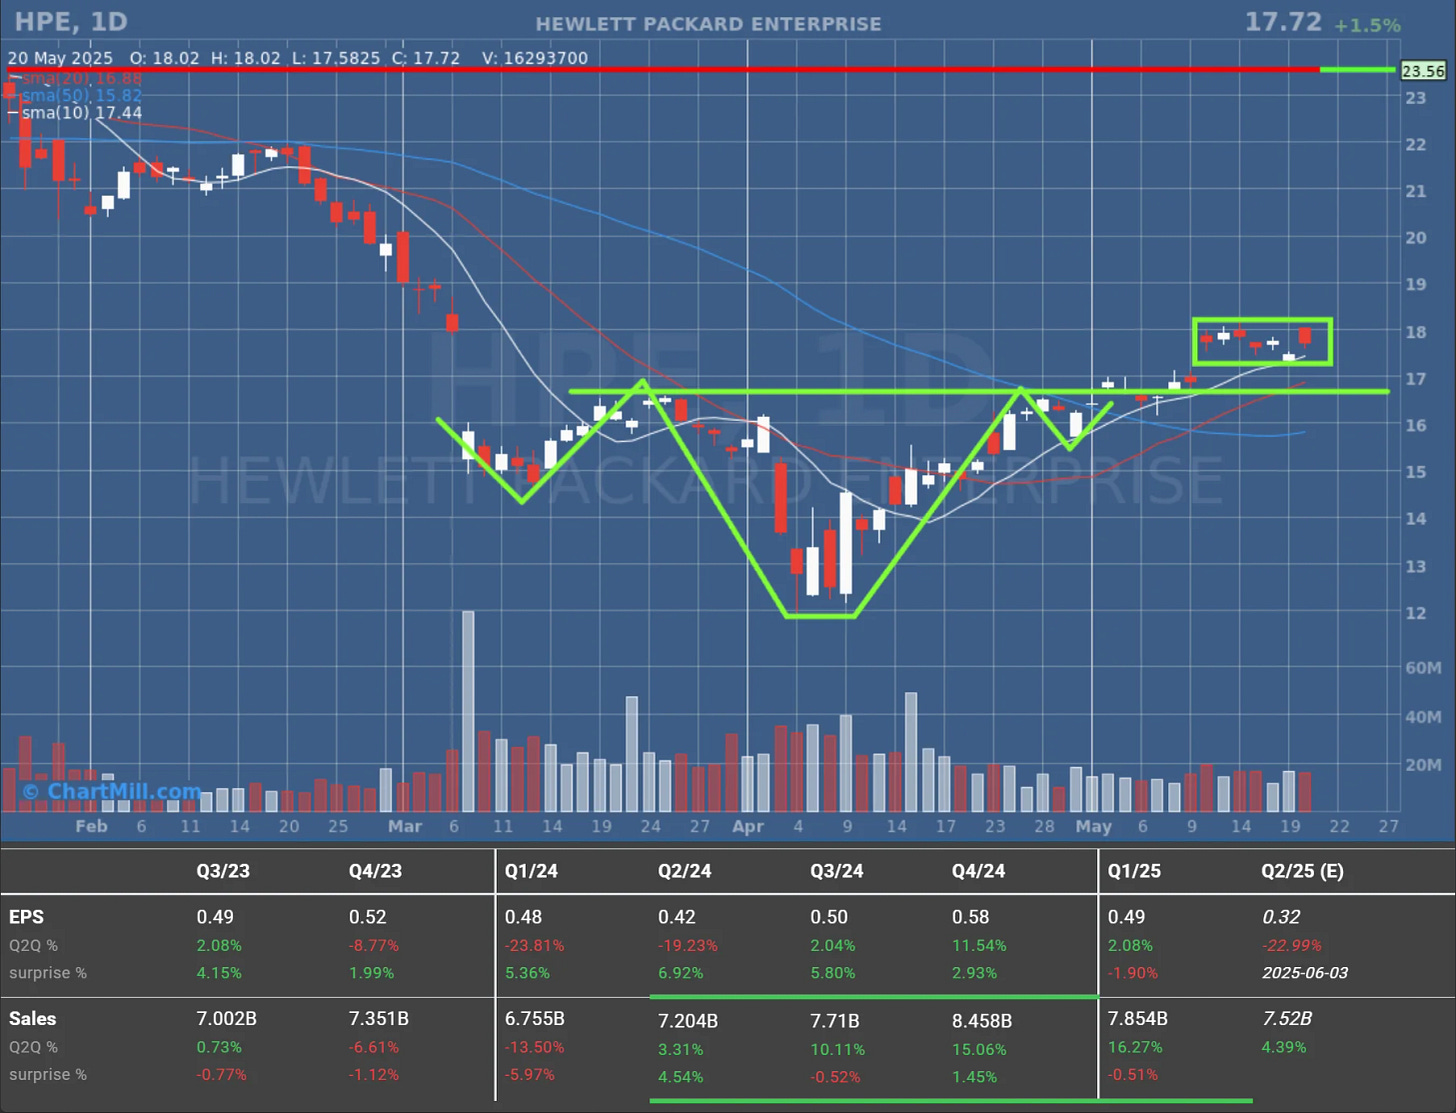Image resolution: width=1456 pixels, height=1113 pixels.
Task: Click the 60M volume axis label
Action: 1423,667
